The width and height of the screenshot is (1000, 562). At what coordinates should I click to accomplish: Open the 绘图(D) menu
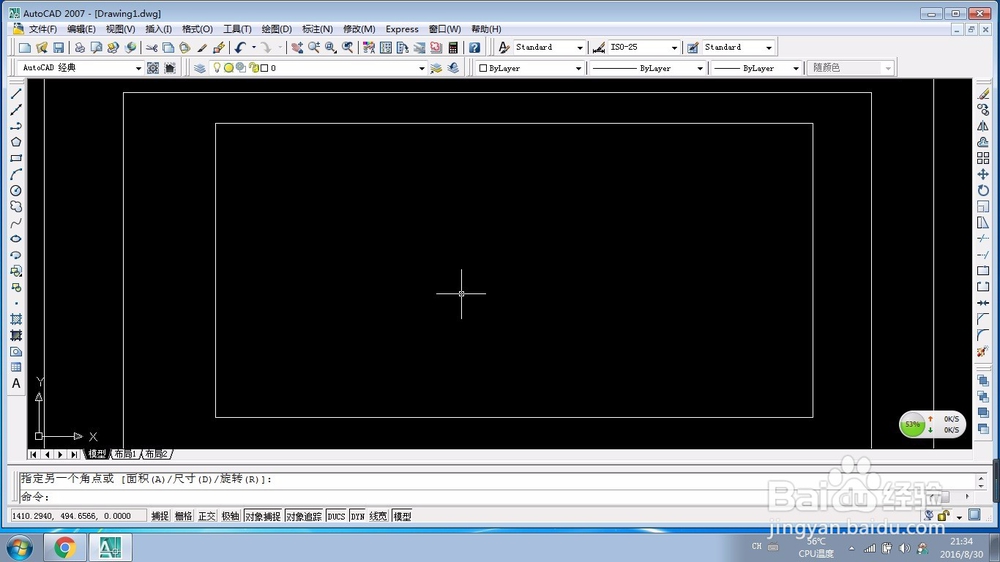[277, 29]
